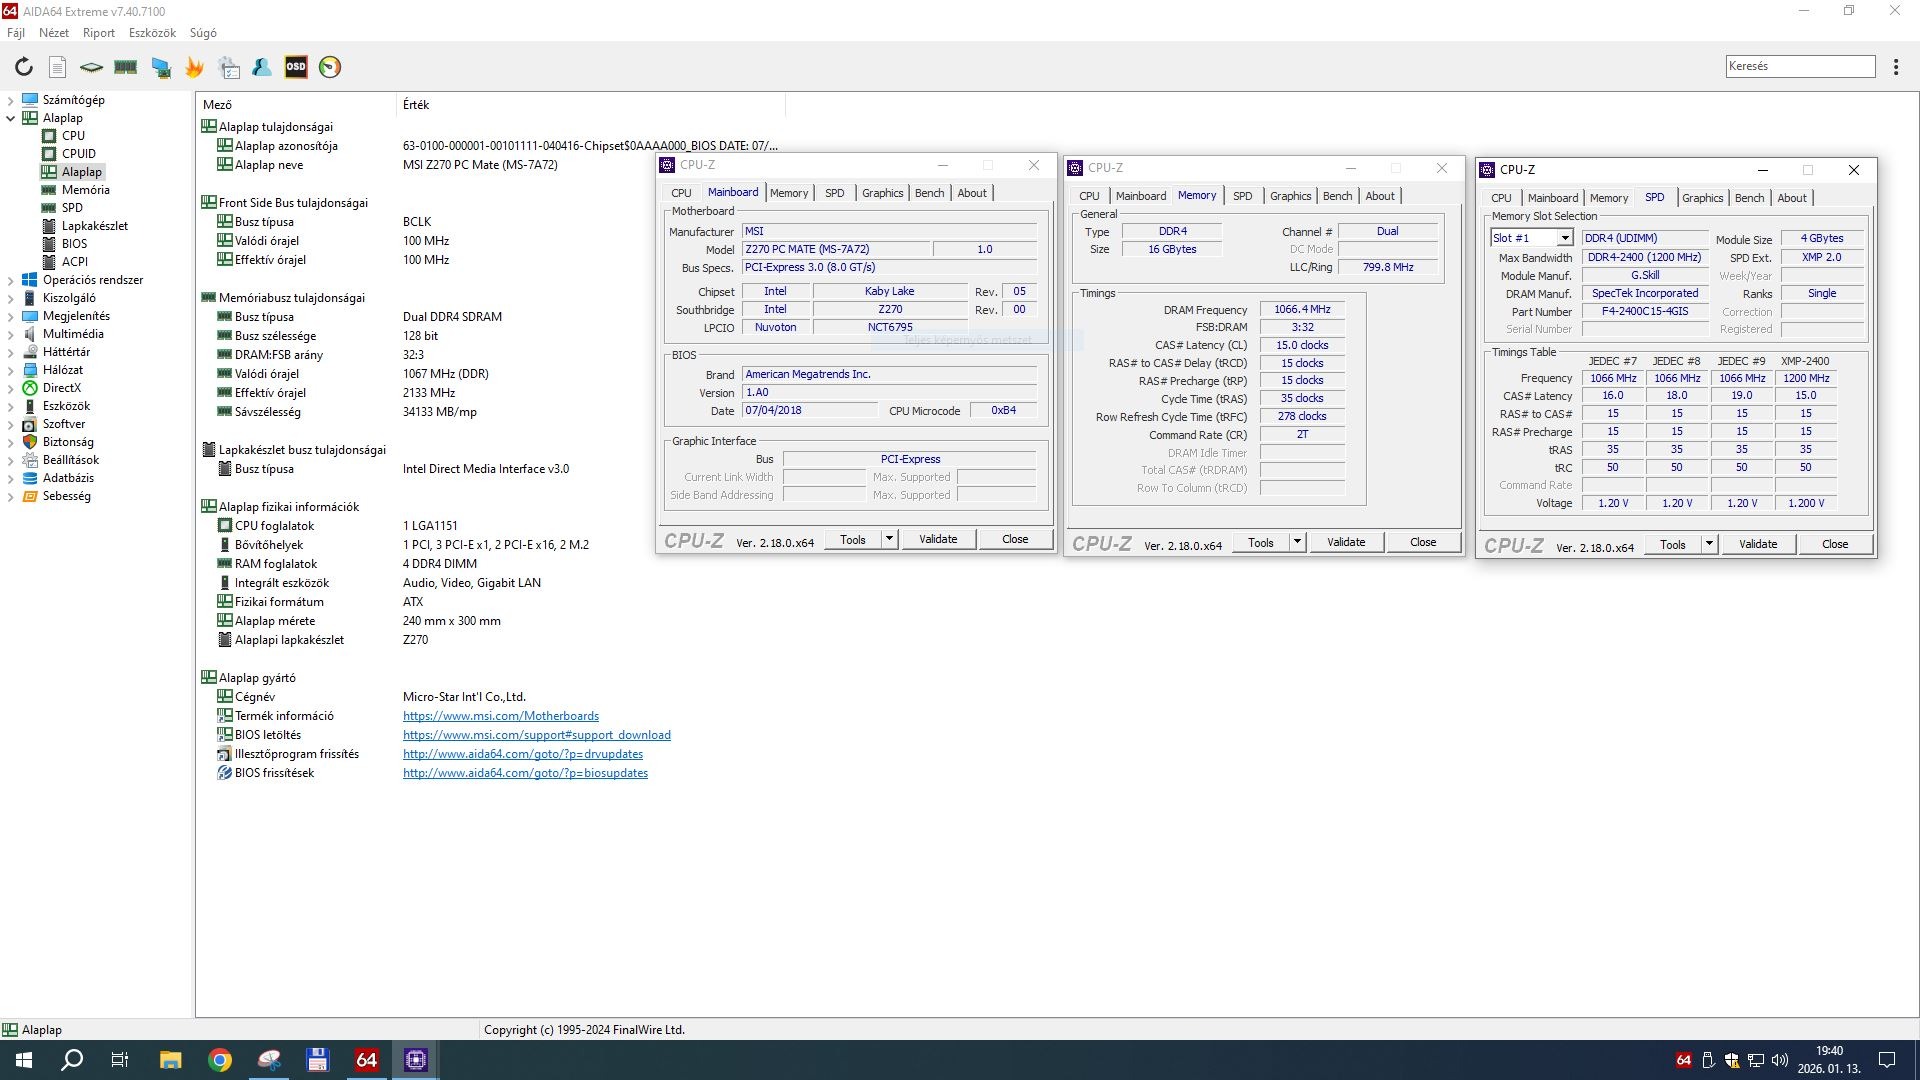Screen dimensions: 1920x1080
Task: Expand the Operációs rendszer tree node
Action: pos(11,280)
